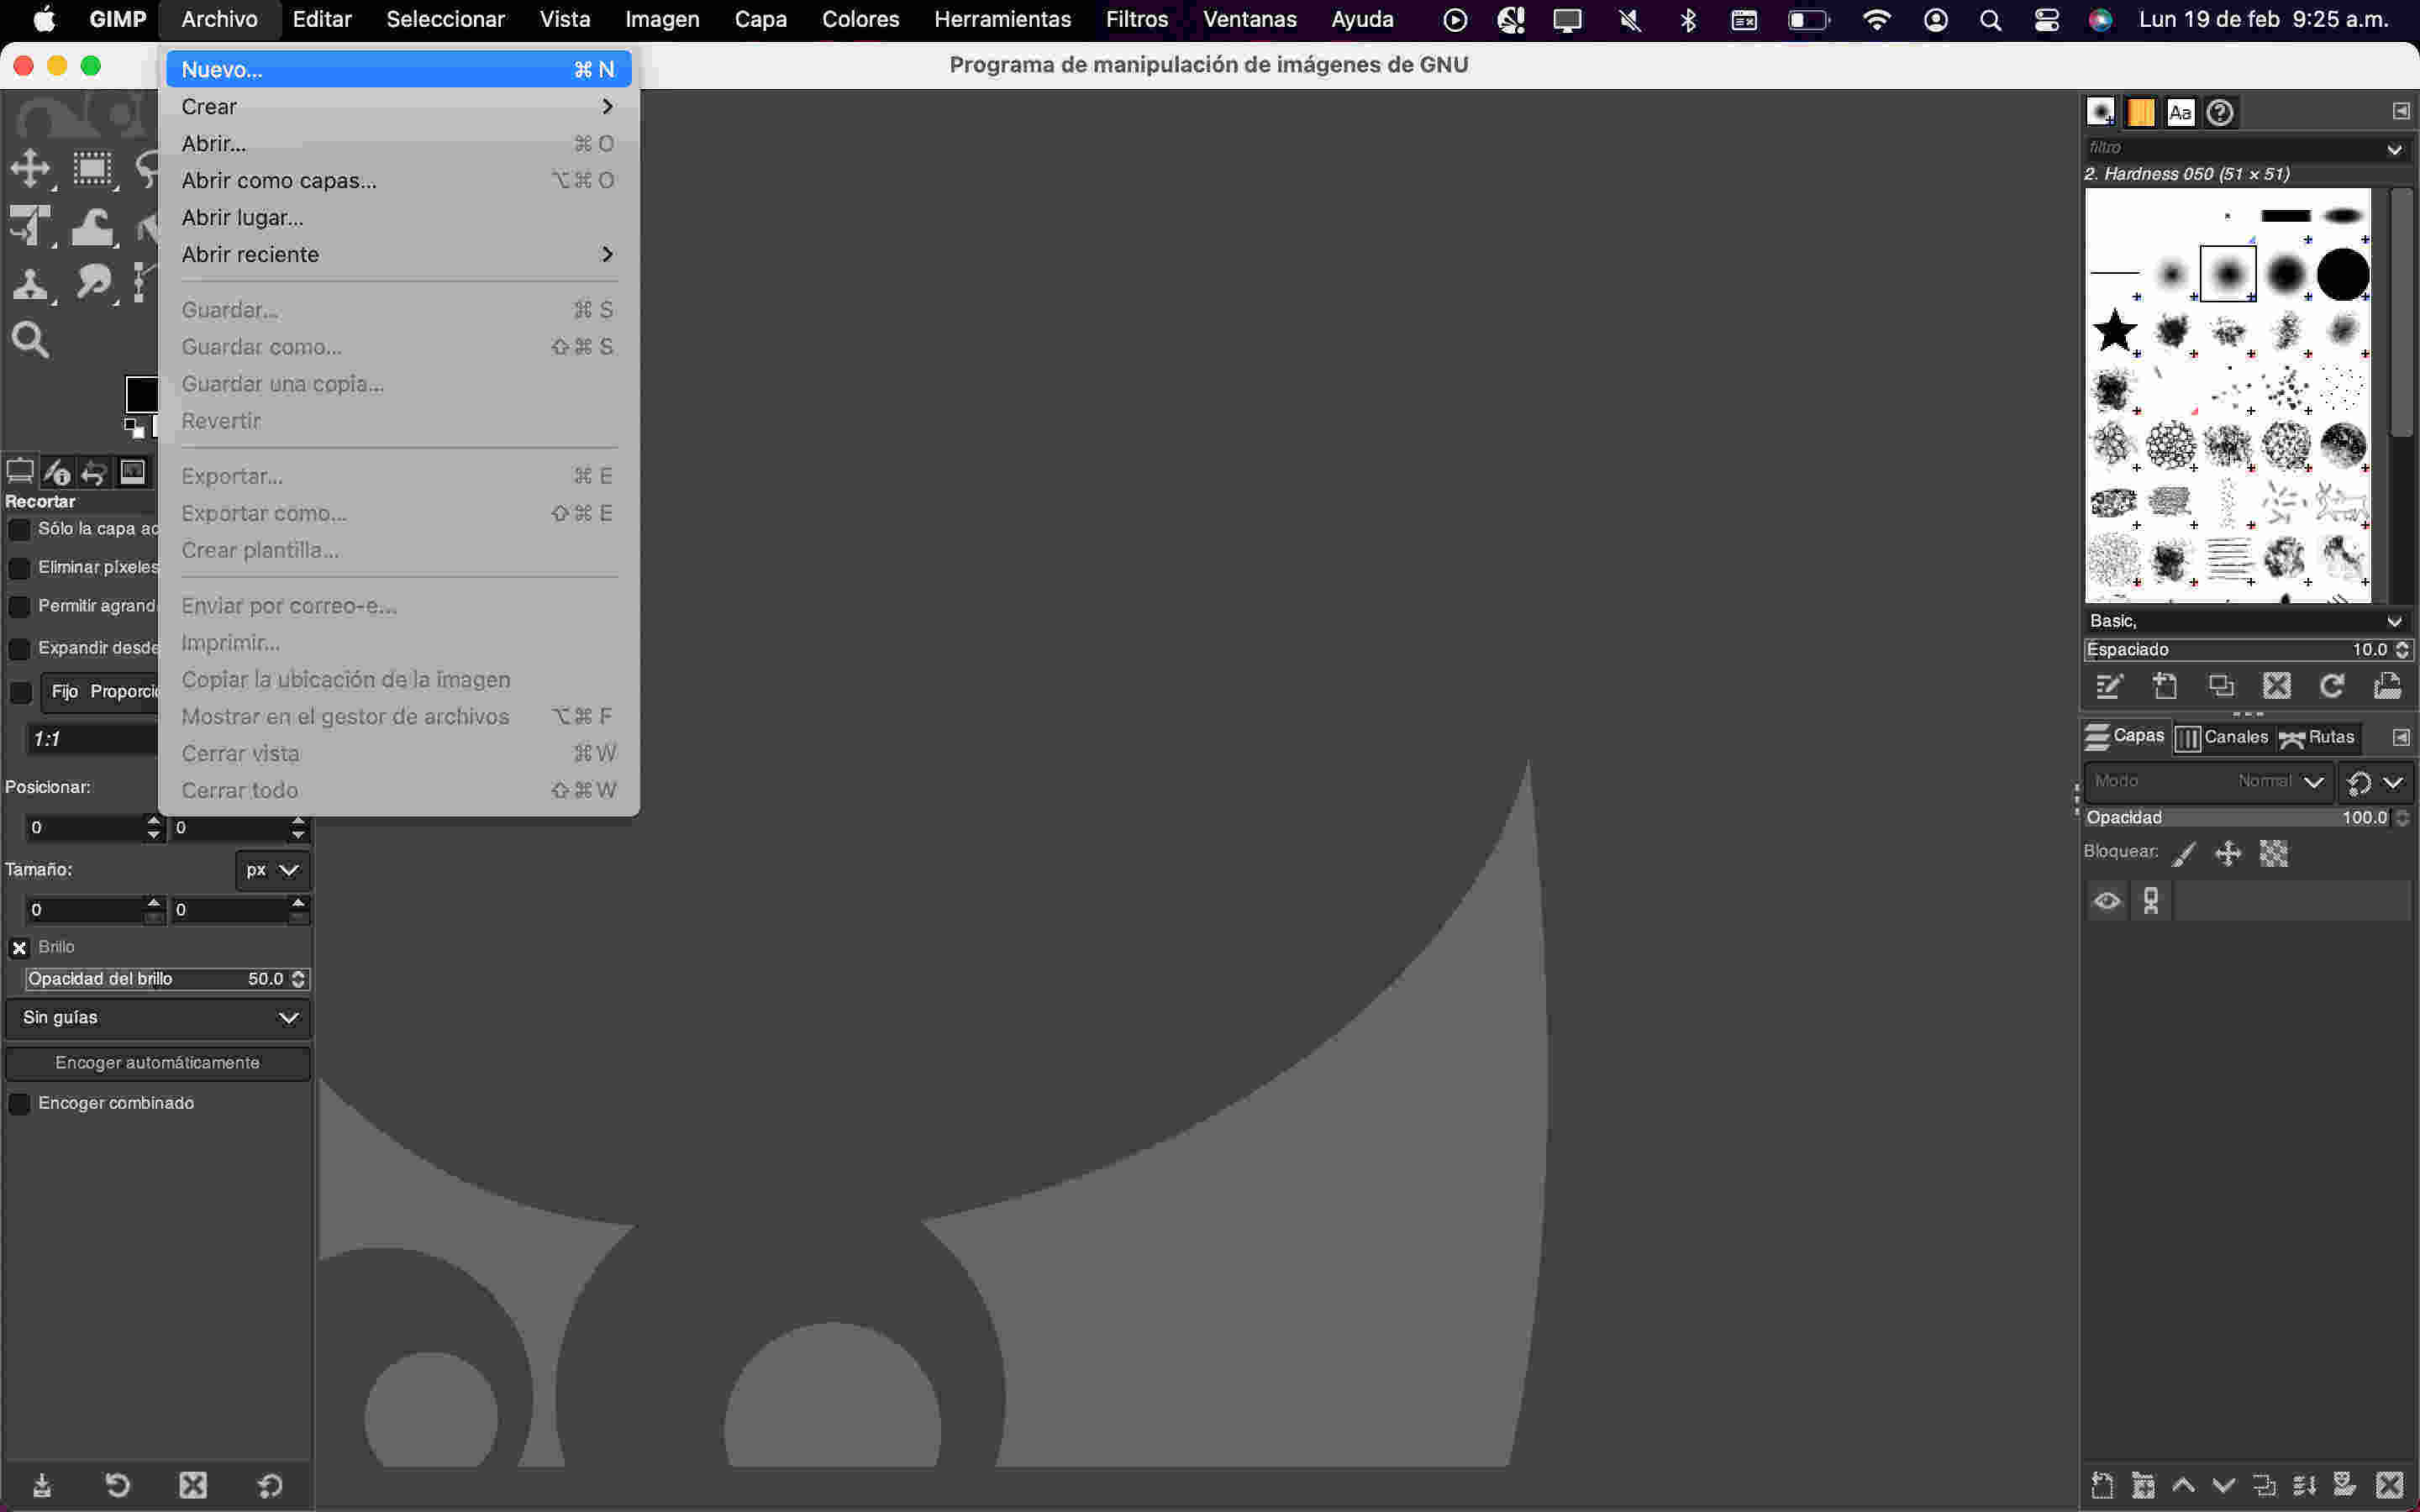Select the Move tool in toolbox

tap(30, 168)
